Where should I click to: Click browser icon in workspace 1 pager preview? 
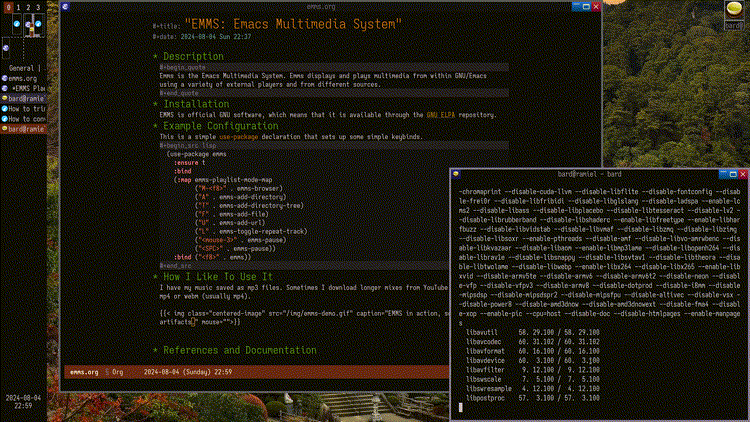point(17,24)
